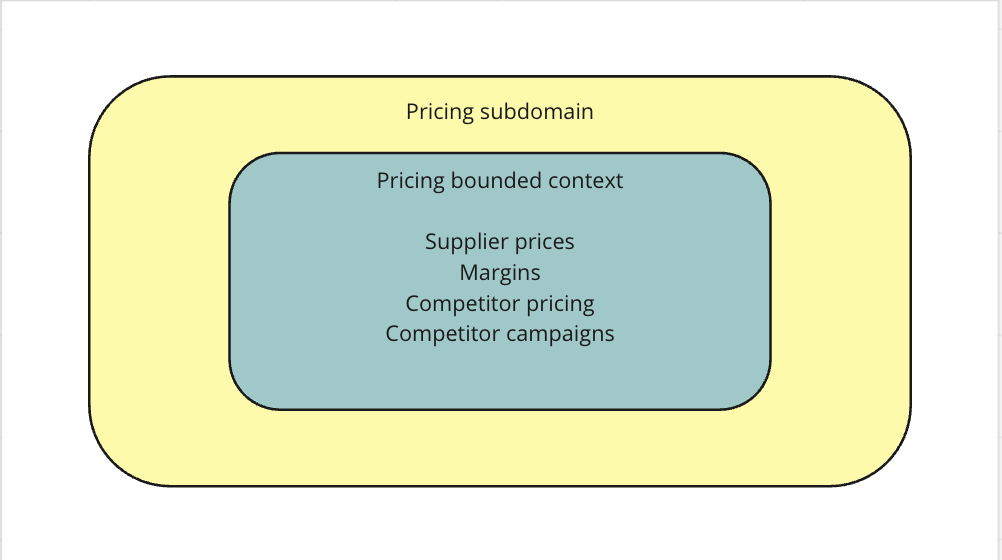
Task: Select the "Competitor campaigns" text line
Action: coord(499,333)
